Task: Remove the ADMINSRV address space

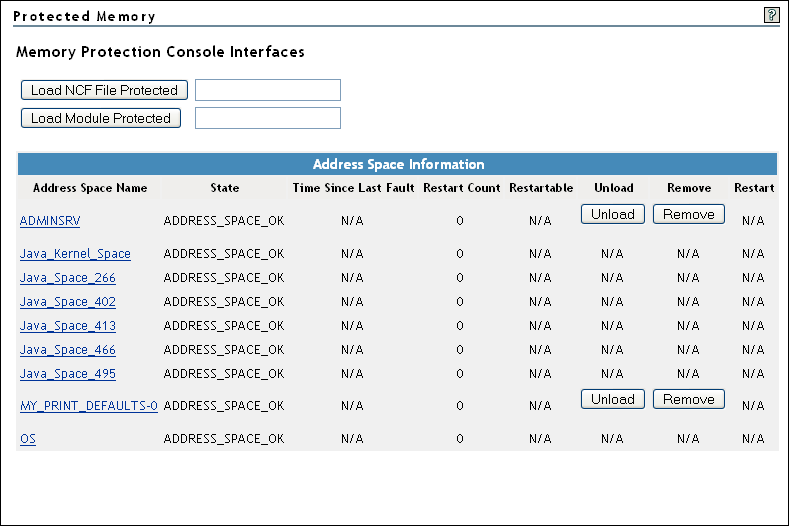Action: tap(688, 214)
